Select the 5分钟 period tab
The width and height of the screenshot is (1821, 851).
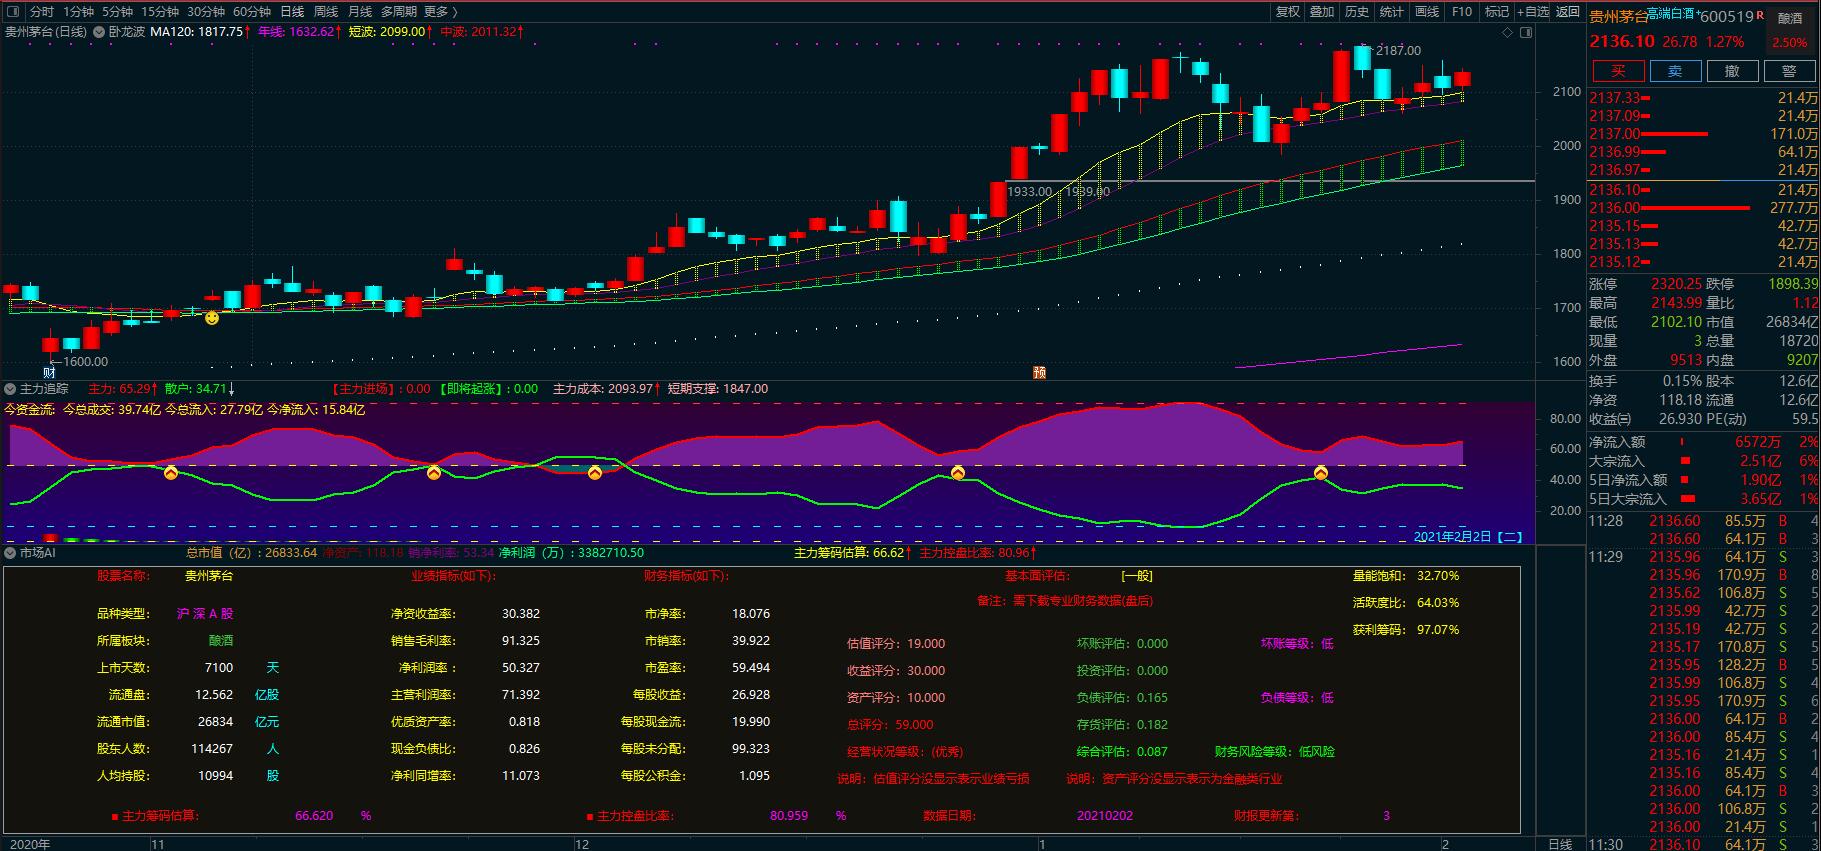(117, 12)
